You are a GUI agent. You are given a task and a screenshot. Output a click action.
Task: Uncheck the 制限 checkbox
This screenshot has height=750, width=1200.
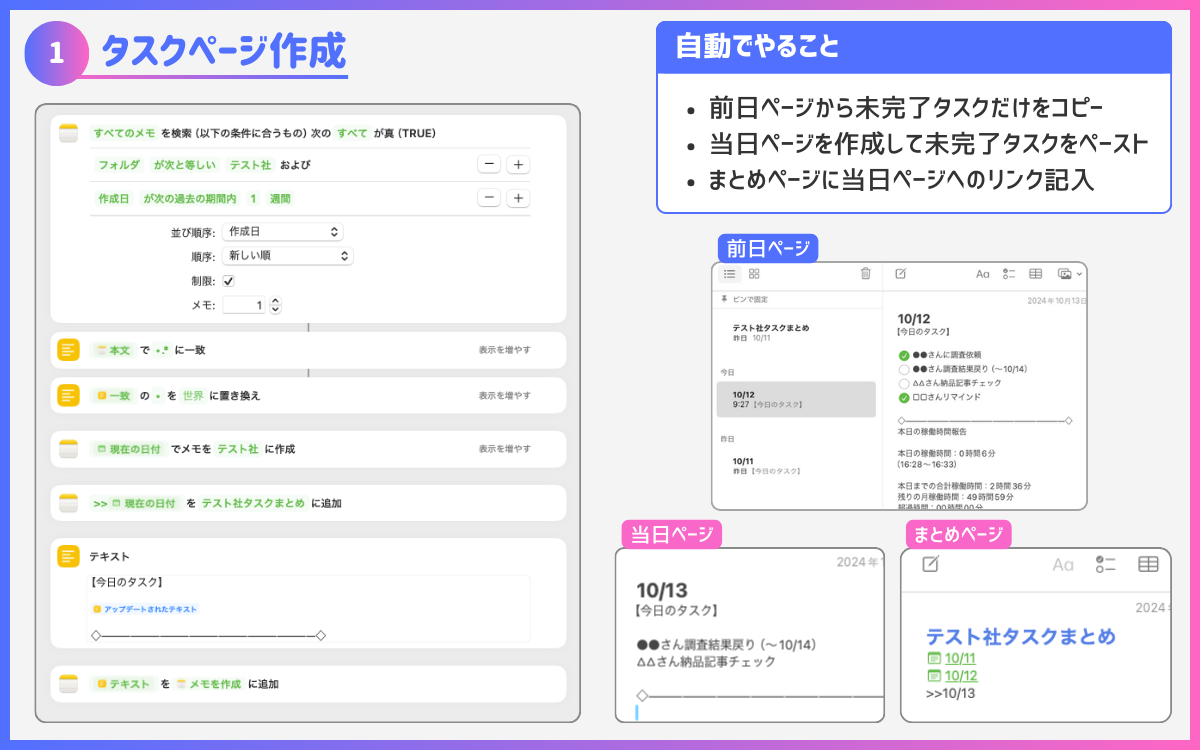pos(228,281)
